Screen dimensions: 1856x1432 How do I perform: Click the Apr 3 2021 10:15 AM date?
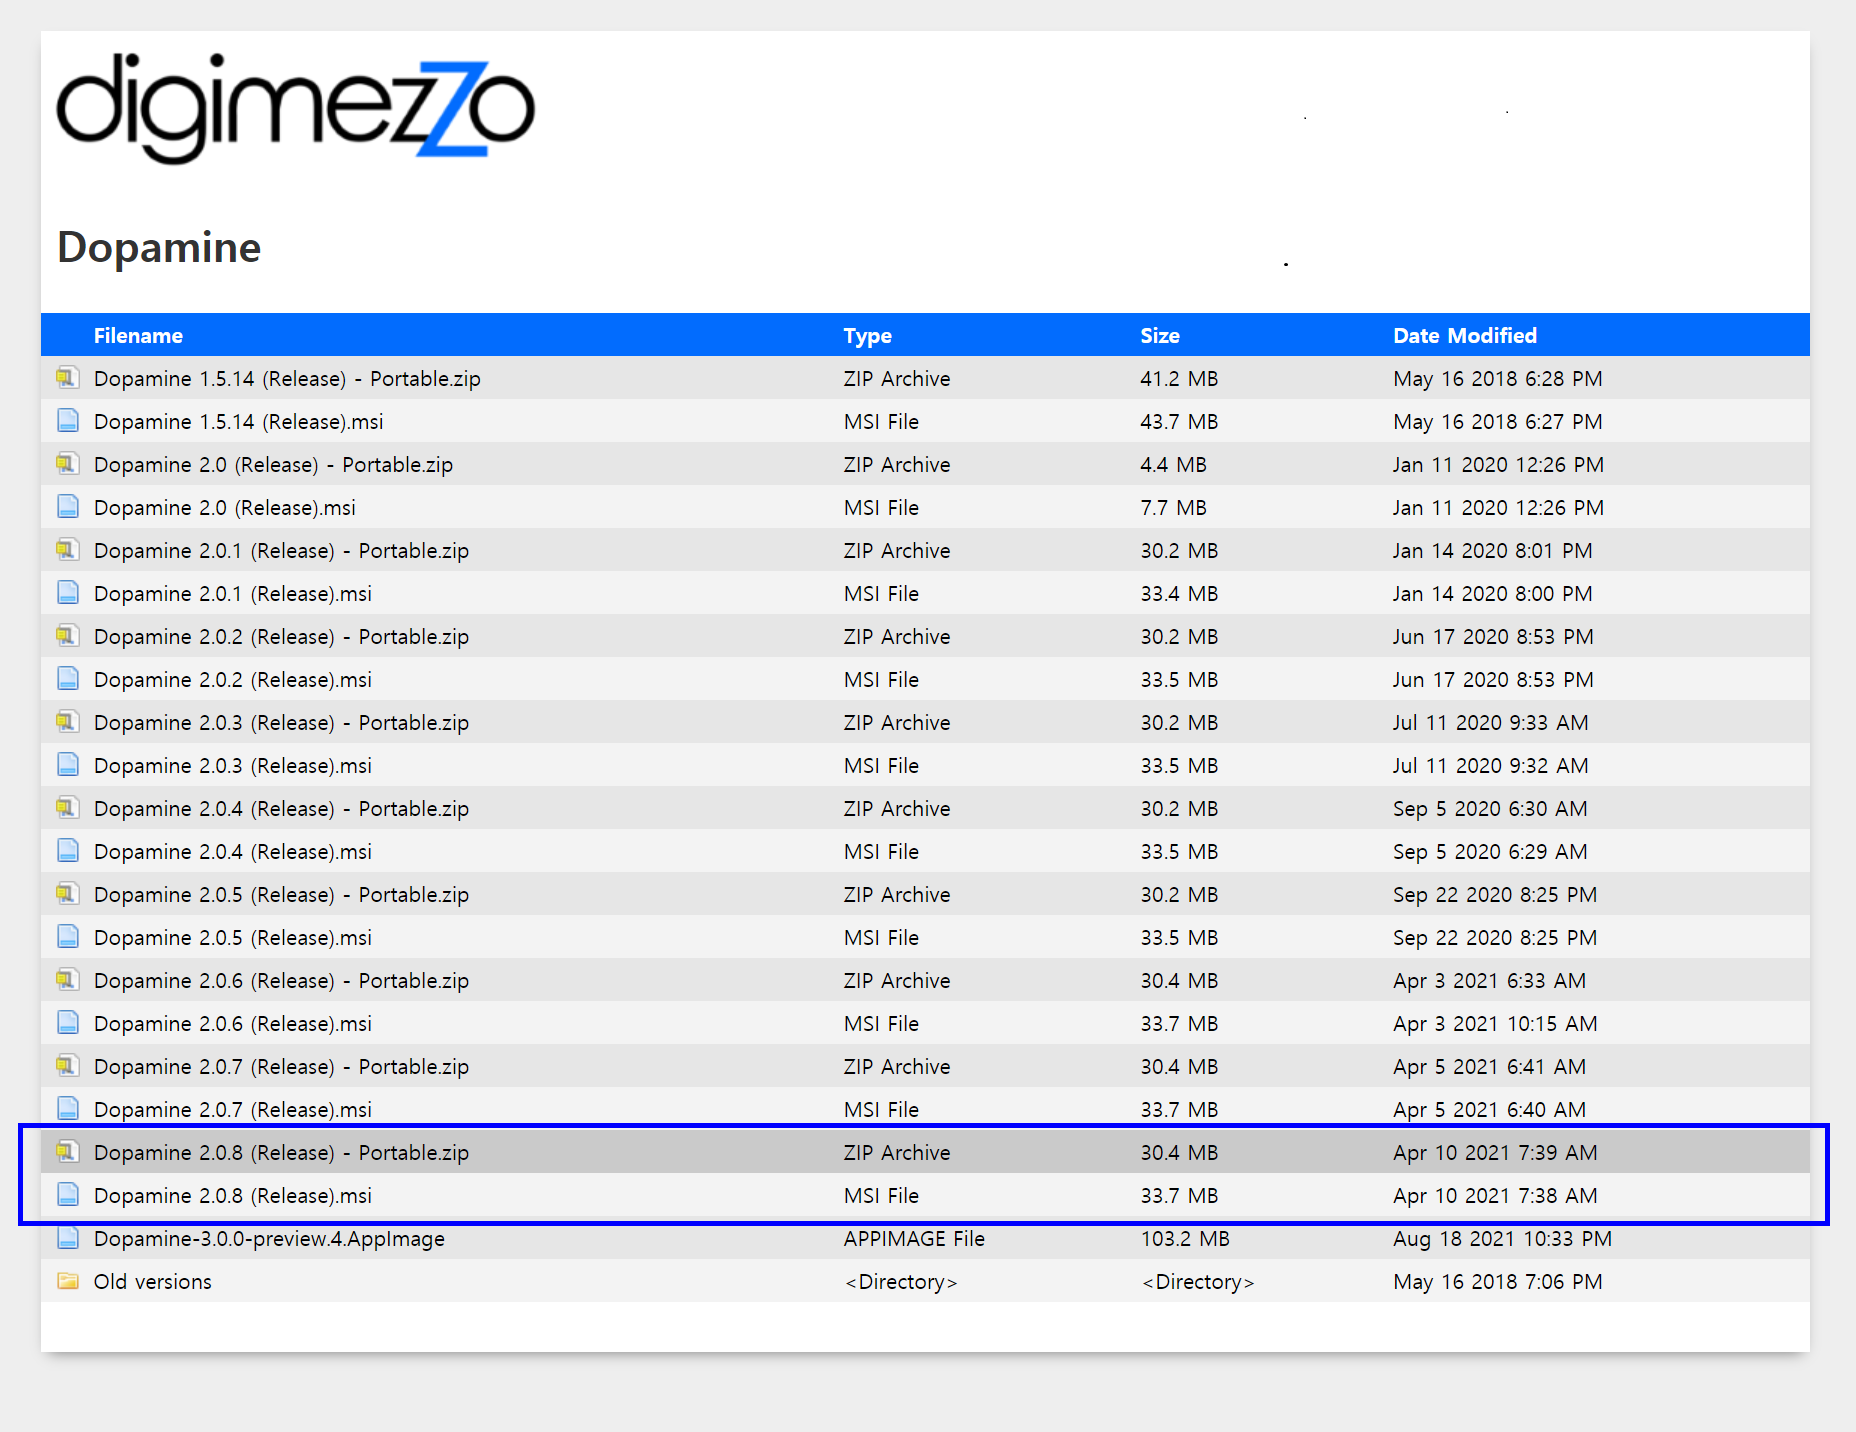[1495, 1024]
